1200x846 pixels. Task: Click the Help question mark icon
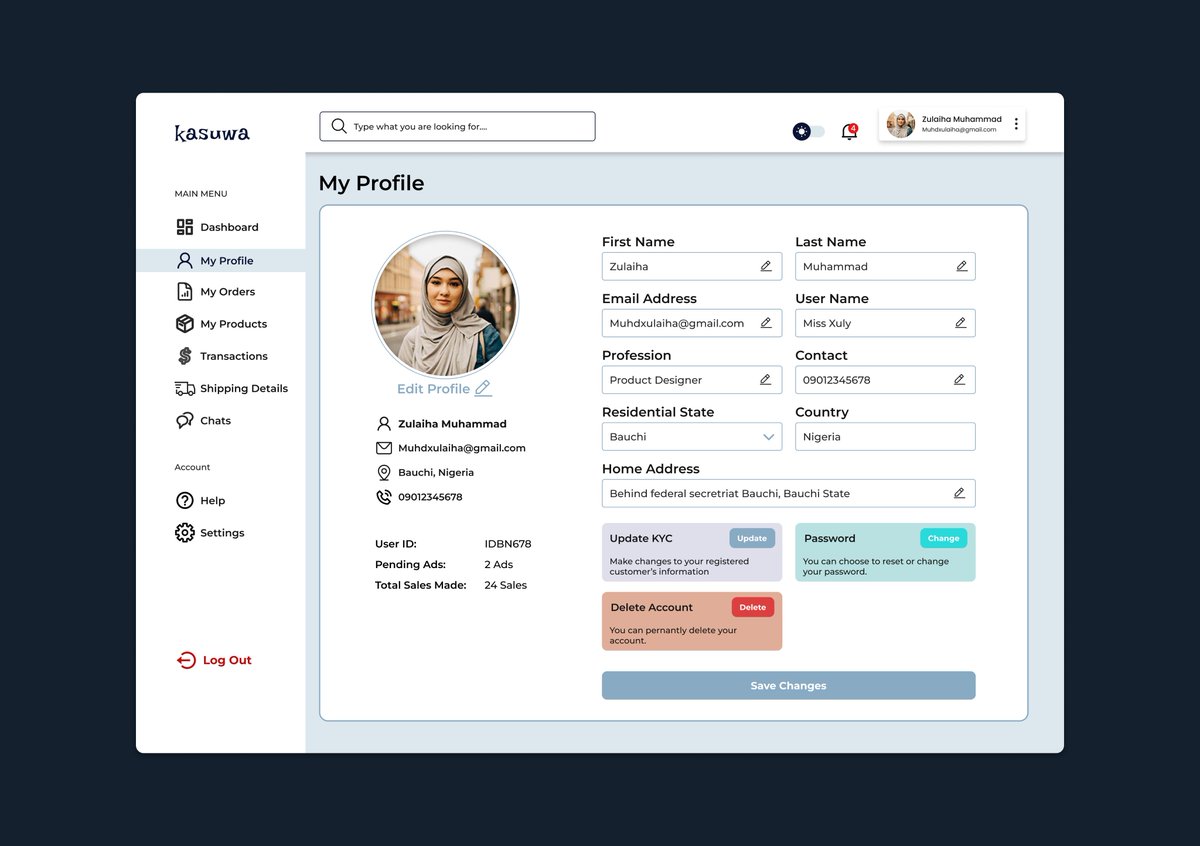click(x=185, y=501)
